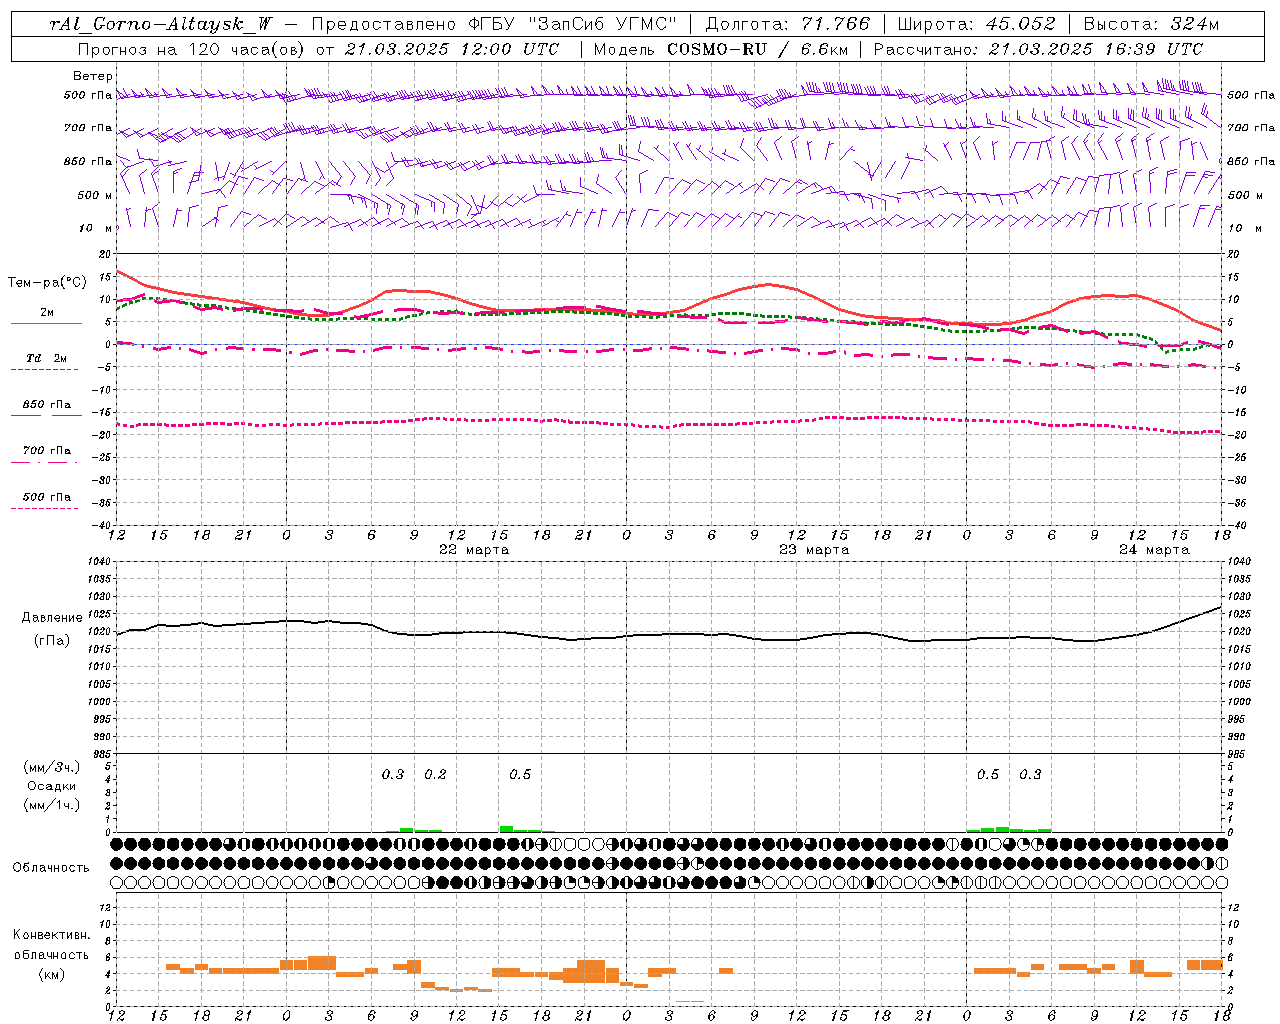Click the Давление panel label
Screen dimensions: 1280x1024
[52, 618]
